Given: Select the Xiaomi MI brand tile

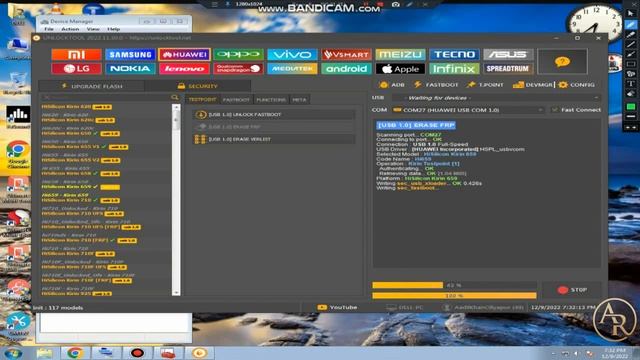Looking at the screenshot, I should click(x=76, y=54).
